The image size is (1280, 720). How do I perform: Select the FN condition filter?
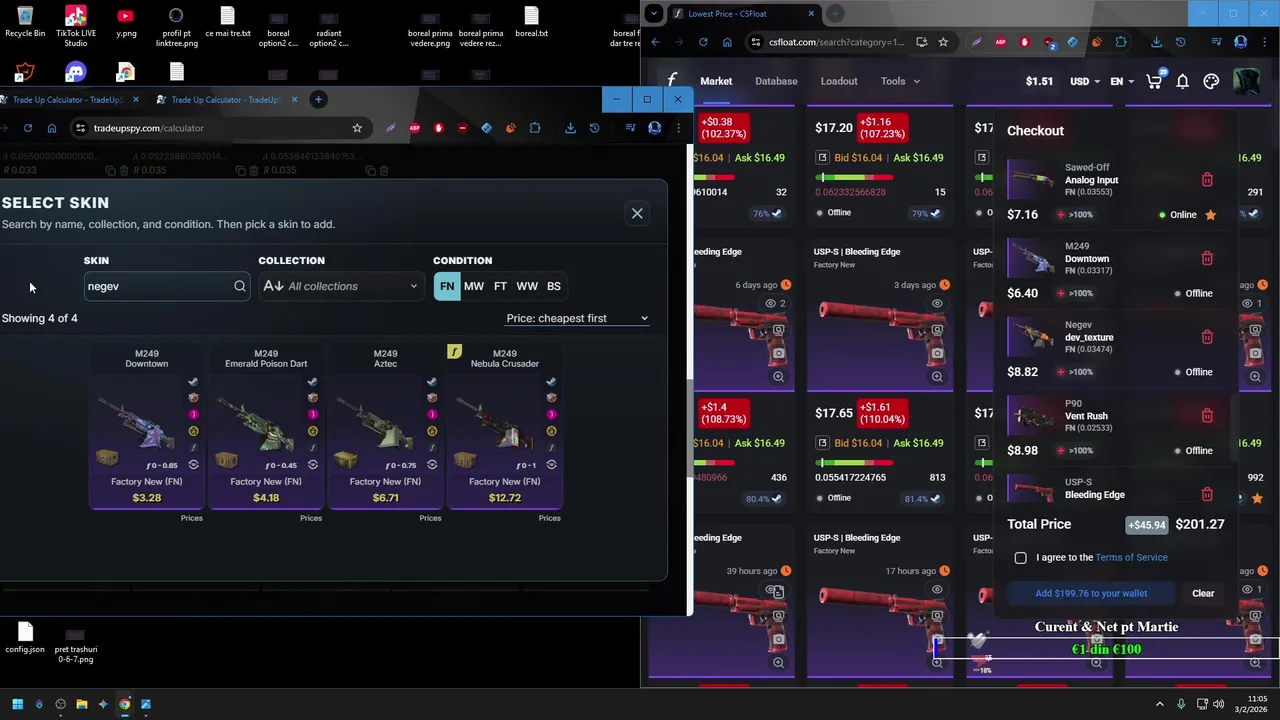click(447, 286)
